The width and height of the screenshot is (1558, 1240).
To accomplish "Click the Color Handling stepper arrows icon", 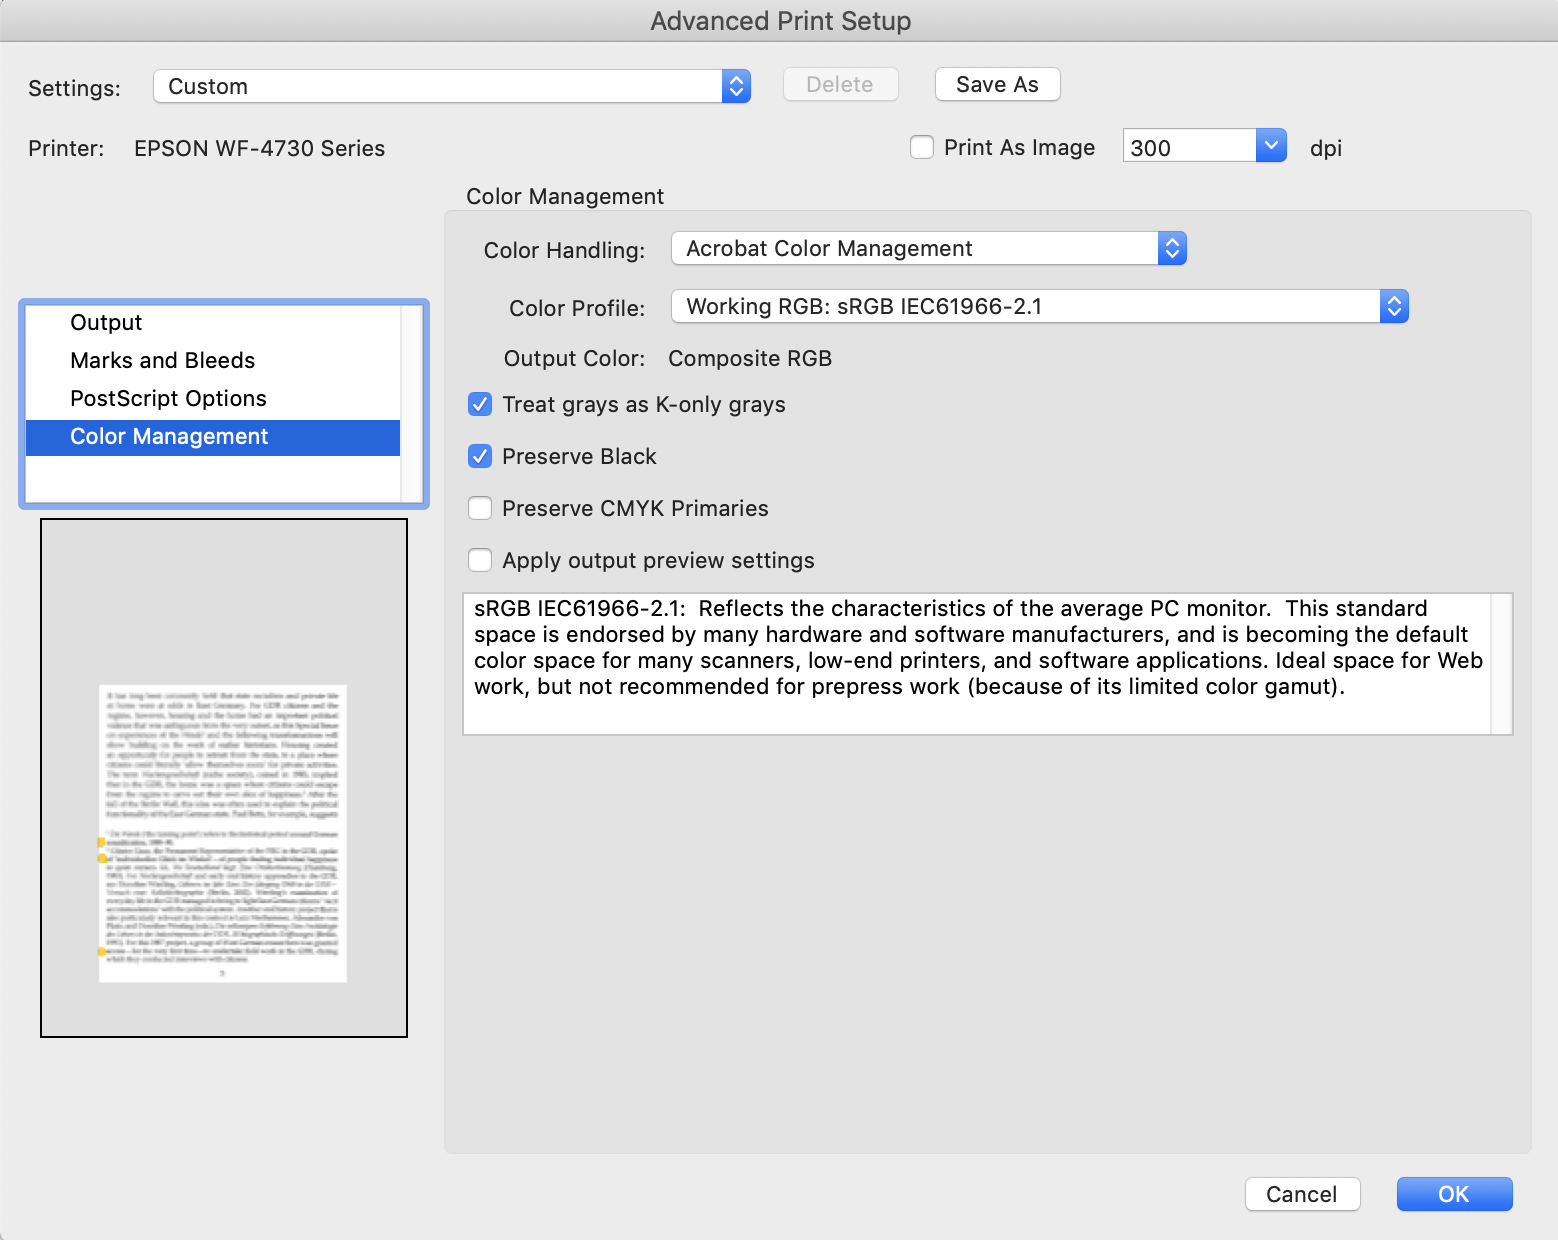I will coord(1172,248).
